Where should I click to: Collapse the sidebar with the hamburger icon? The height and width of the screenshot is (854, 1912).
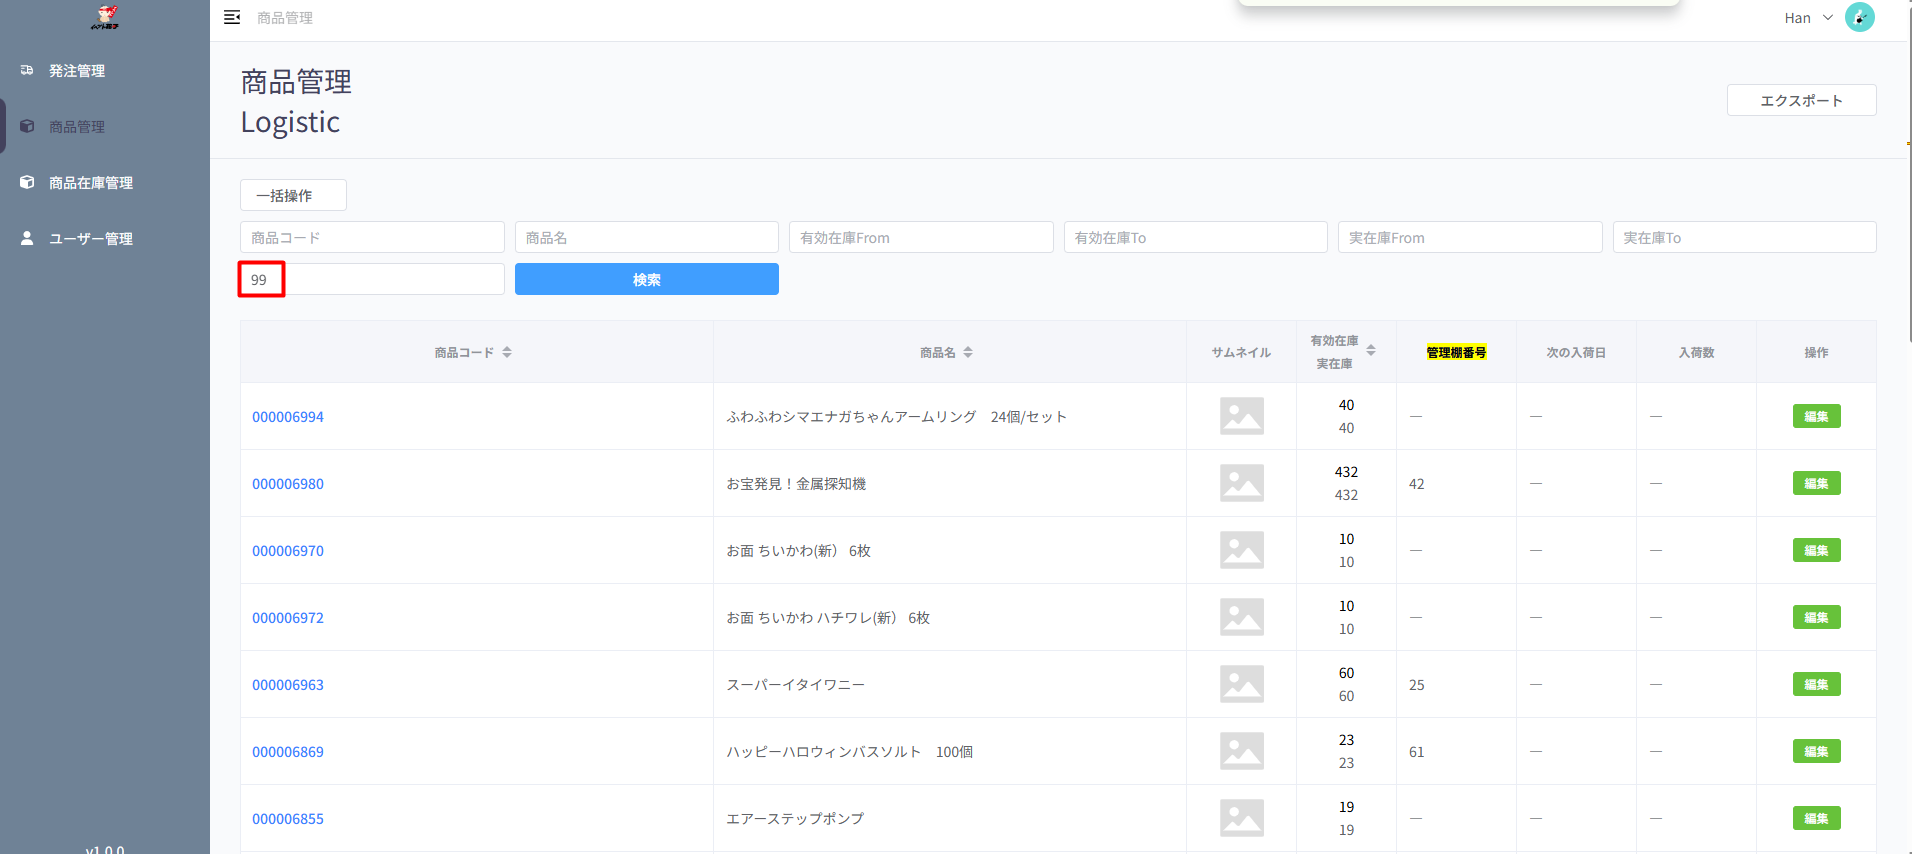[232, 17]
